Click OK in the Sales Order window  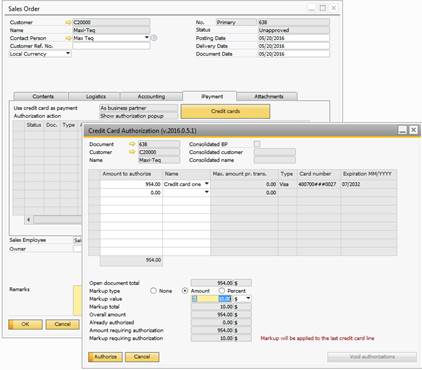pos(25,324)
